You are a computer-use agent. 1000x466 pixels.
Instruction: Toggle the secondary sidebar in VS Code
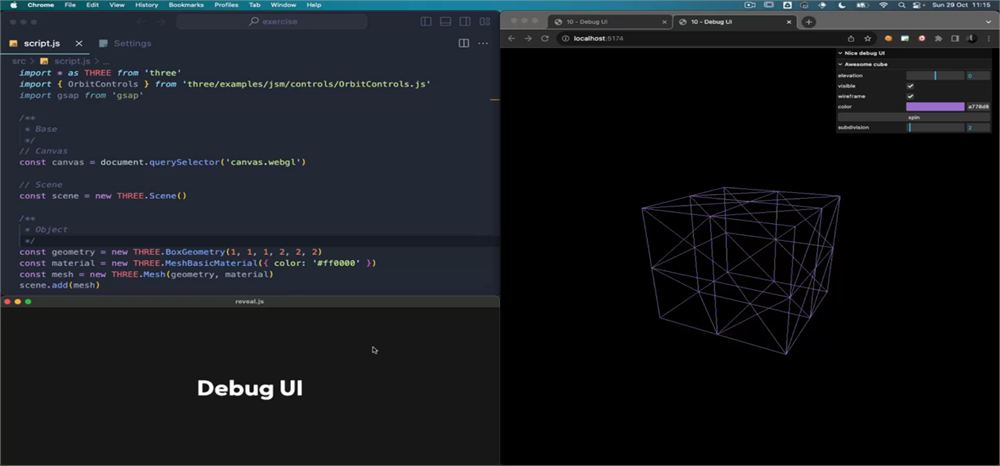[465, 22]
